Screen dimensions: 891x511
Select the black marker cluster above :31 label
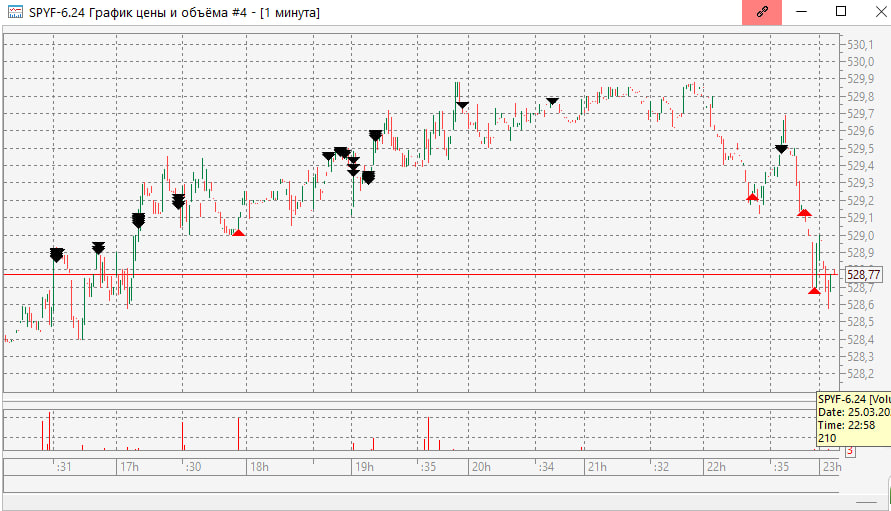pyautogui.click(x=56, y=255)
